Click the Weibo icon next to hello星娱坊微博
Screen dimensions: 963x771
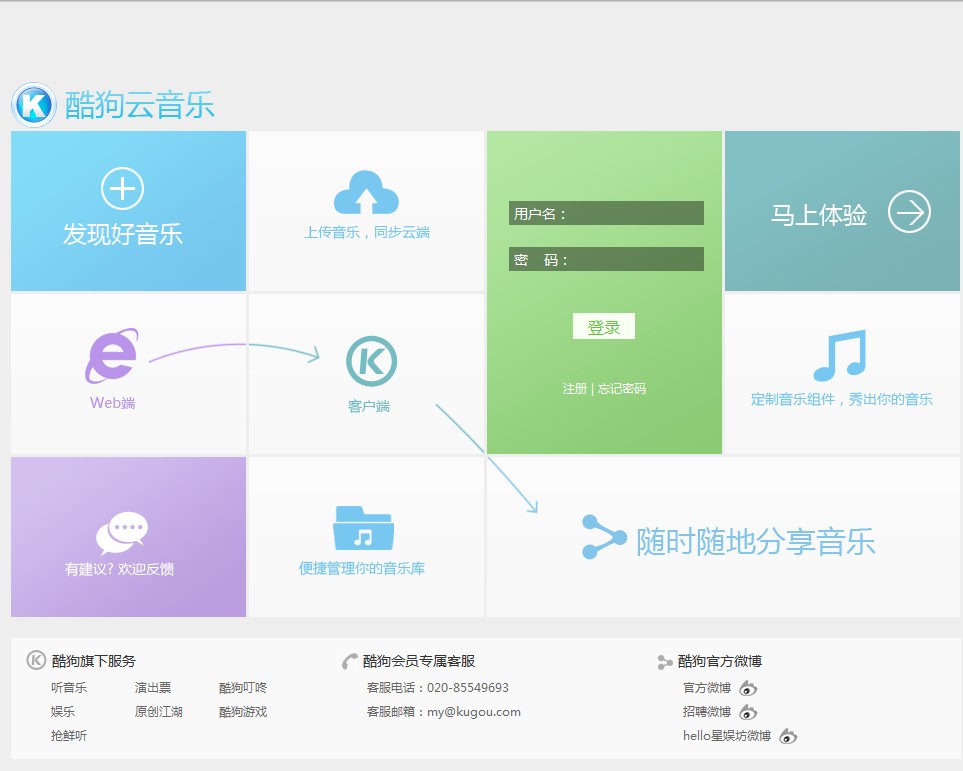click(788, 736)
